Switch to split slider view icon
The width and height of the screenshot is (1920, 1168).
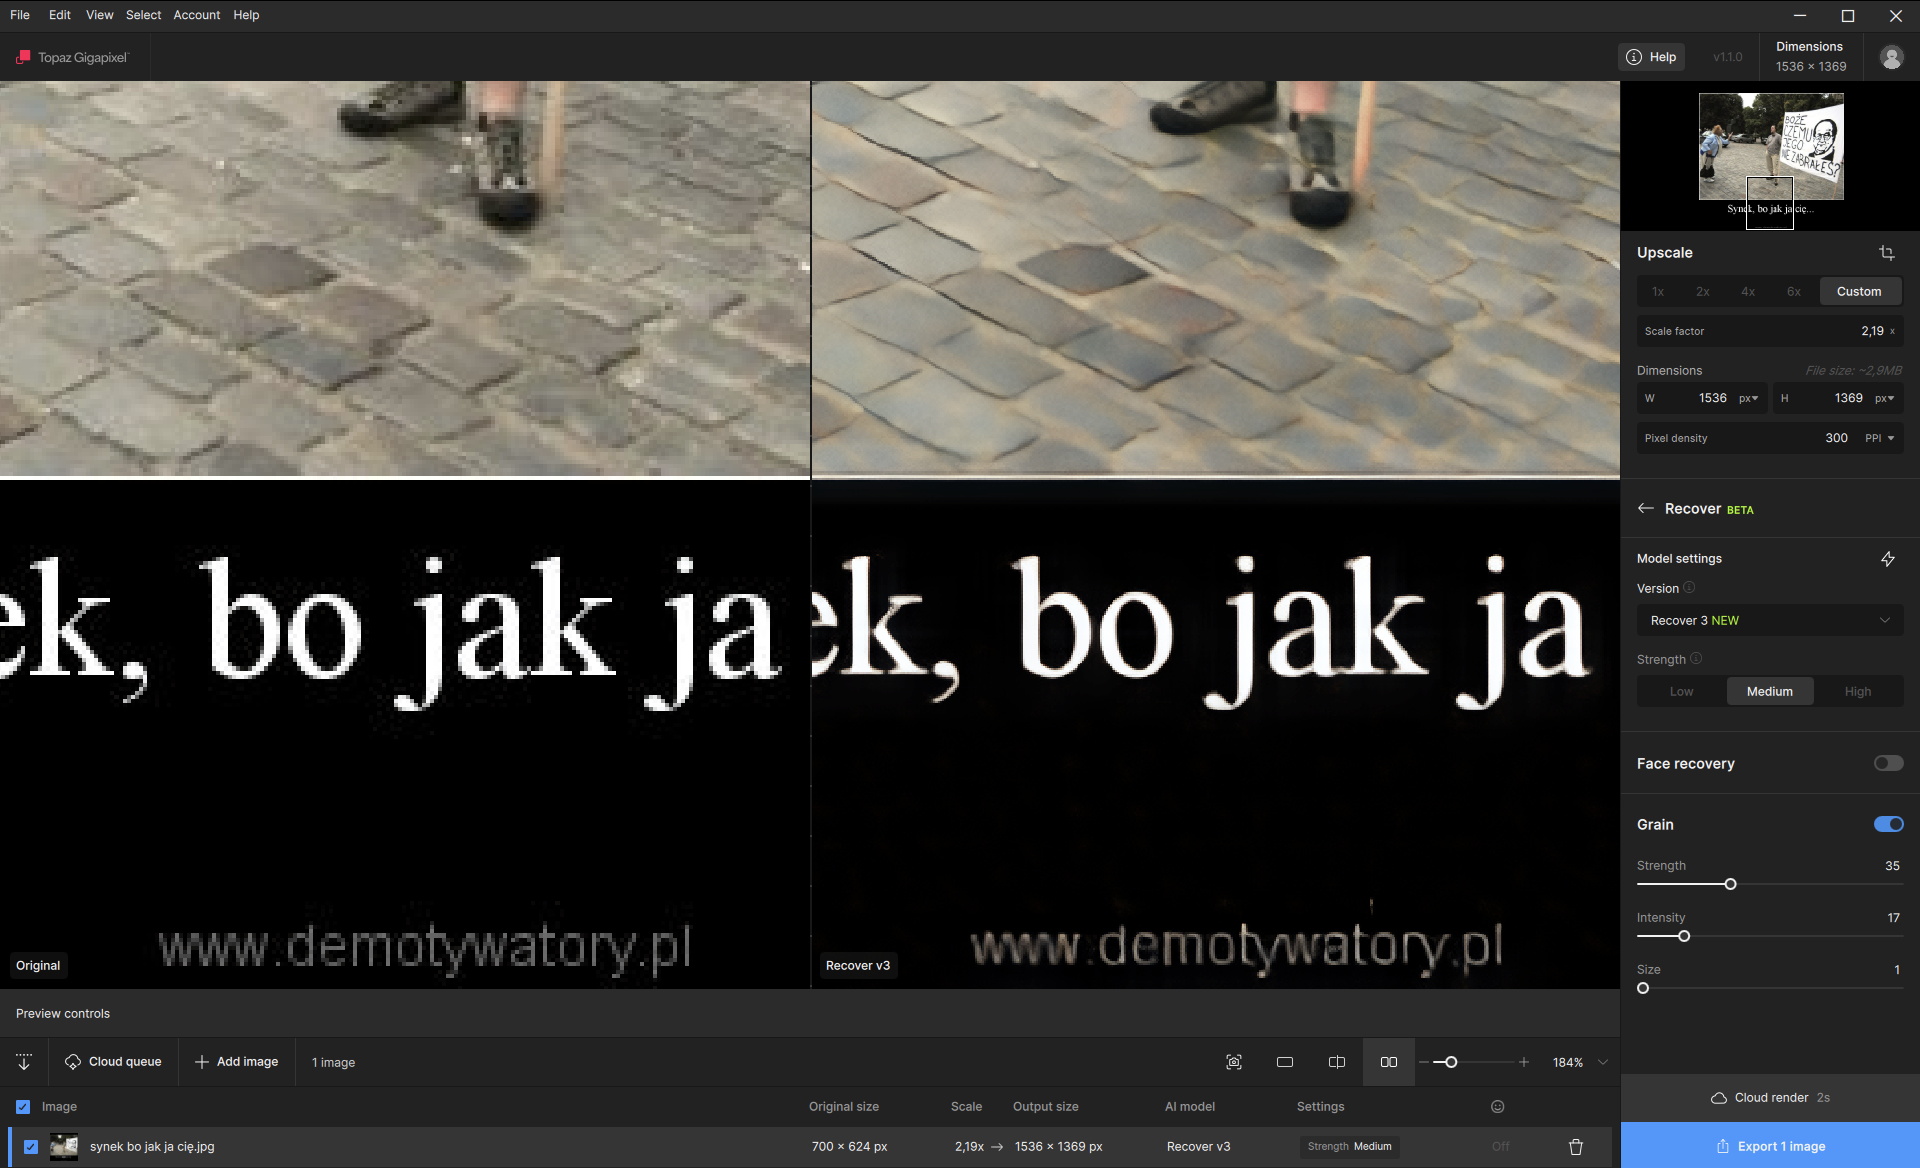[1336, 1062]
